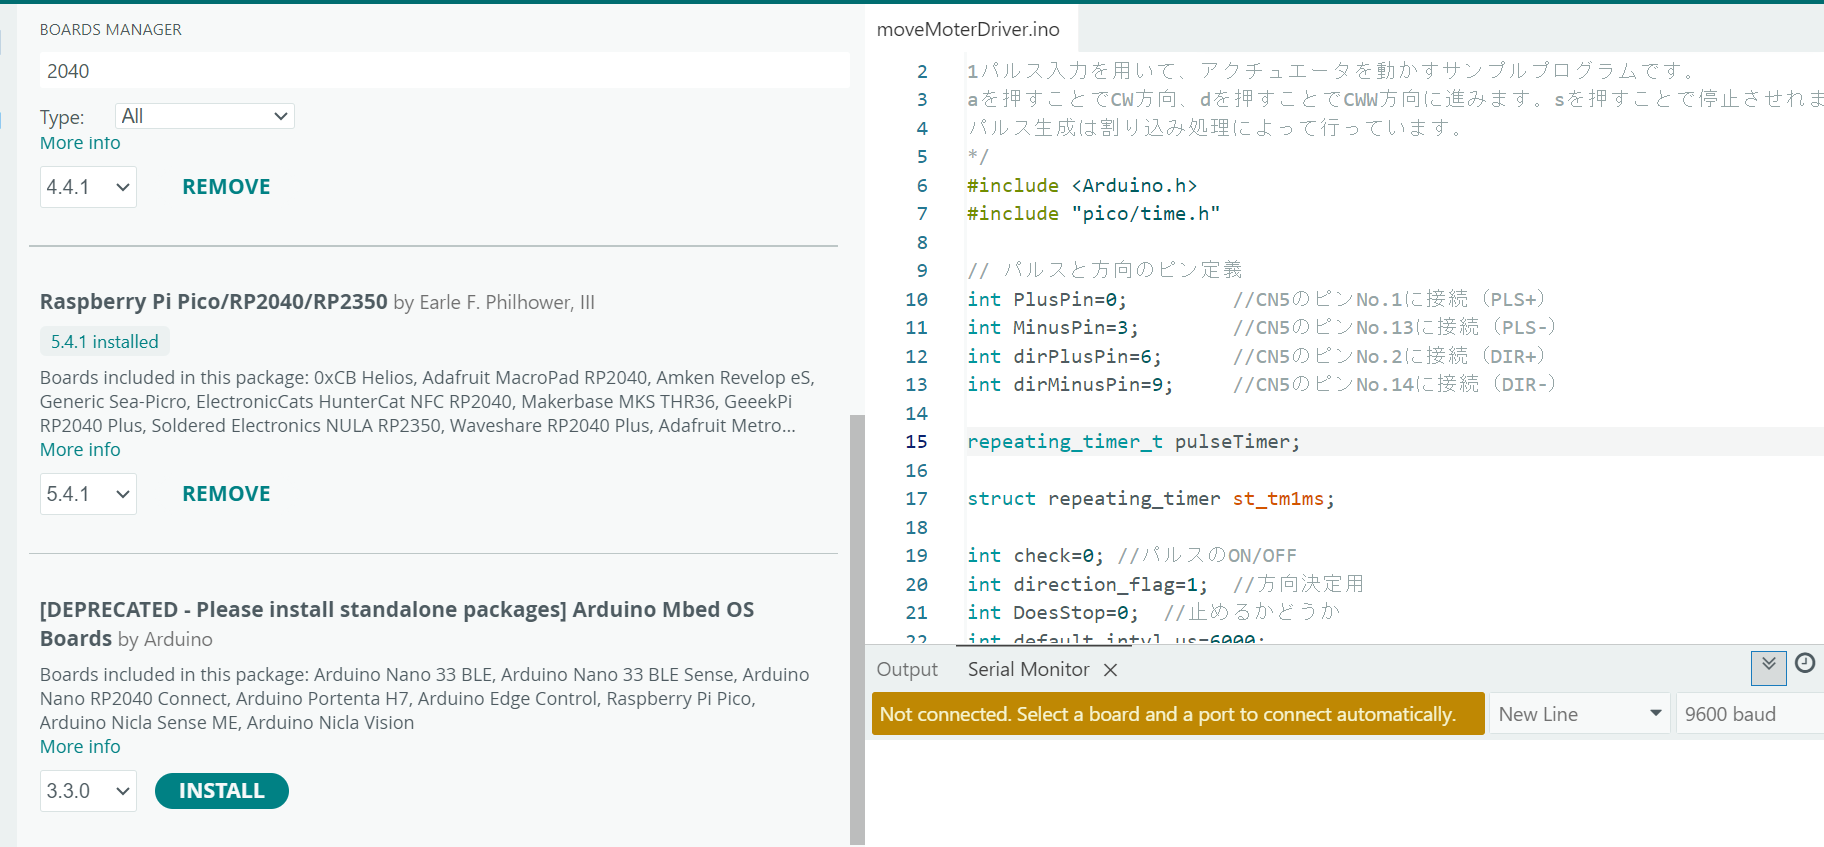This screenshot has height=847, width=1824.
Task: Click the Serial Monitor message input field
Action: pyautogui.click(x=1177, y=714)
